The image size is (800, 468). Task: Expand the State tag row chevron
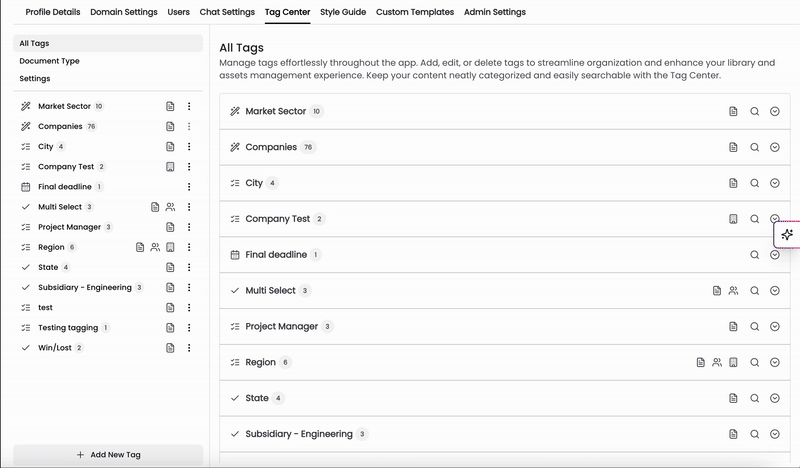[x=774, y=398]
